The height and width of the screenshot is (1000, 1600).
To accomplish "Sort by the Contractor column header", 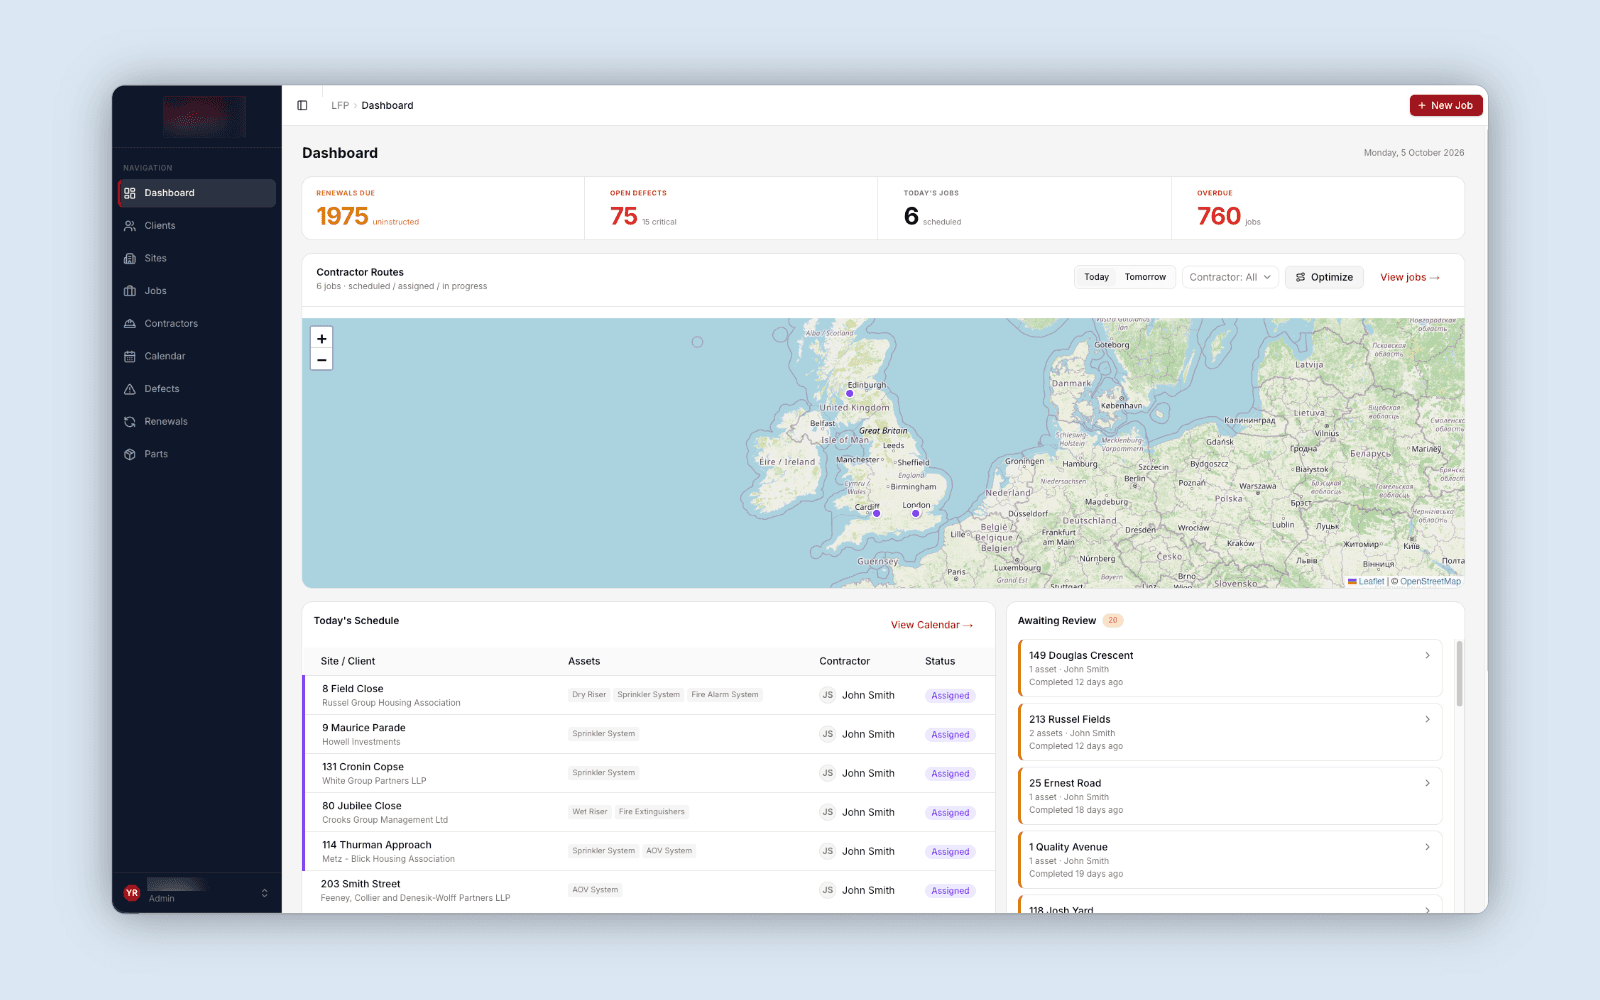I will (x=844, y=661).
